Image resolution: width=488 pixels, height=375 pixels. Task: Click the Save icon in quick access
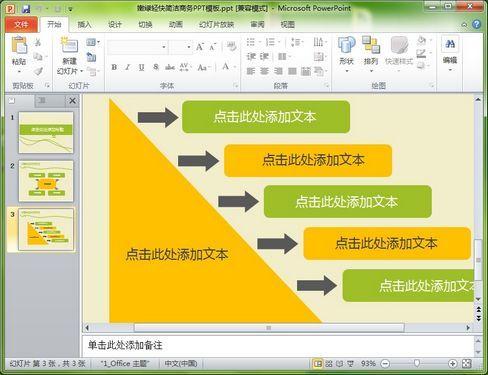26,9
